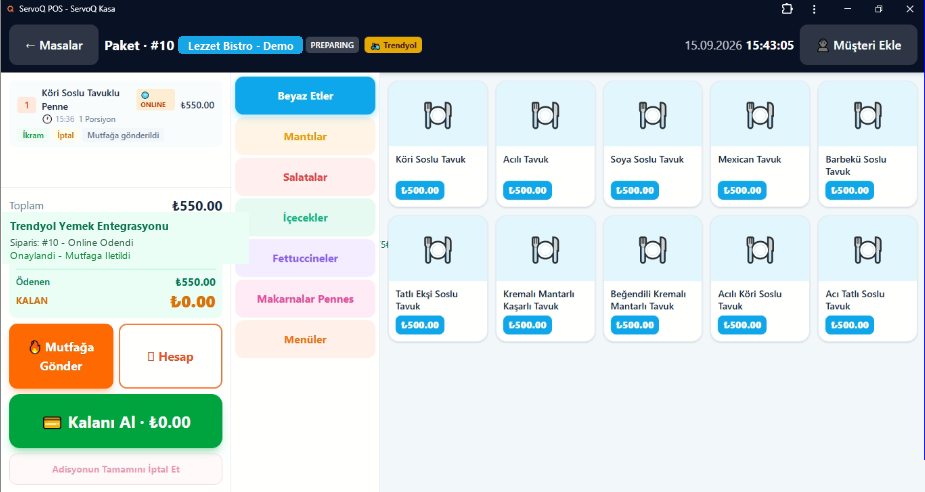Click the ₺500.00 price tag on Kremalı Mantarlı Kaşarlı Tavuk
The width and height of the screenshot is (925, 492).
[x=527, y=325]
